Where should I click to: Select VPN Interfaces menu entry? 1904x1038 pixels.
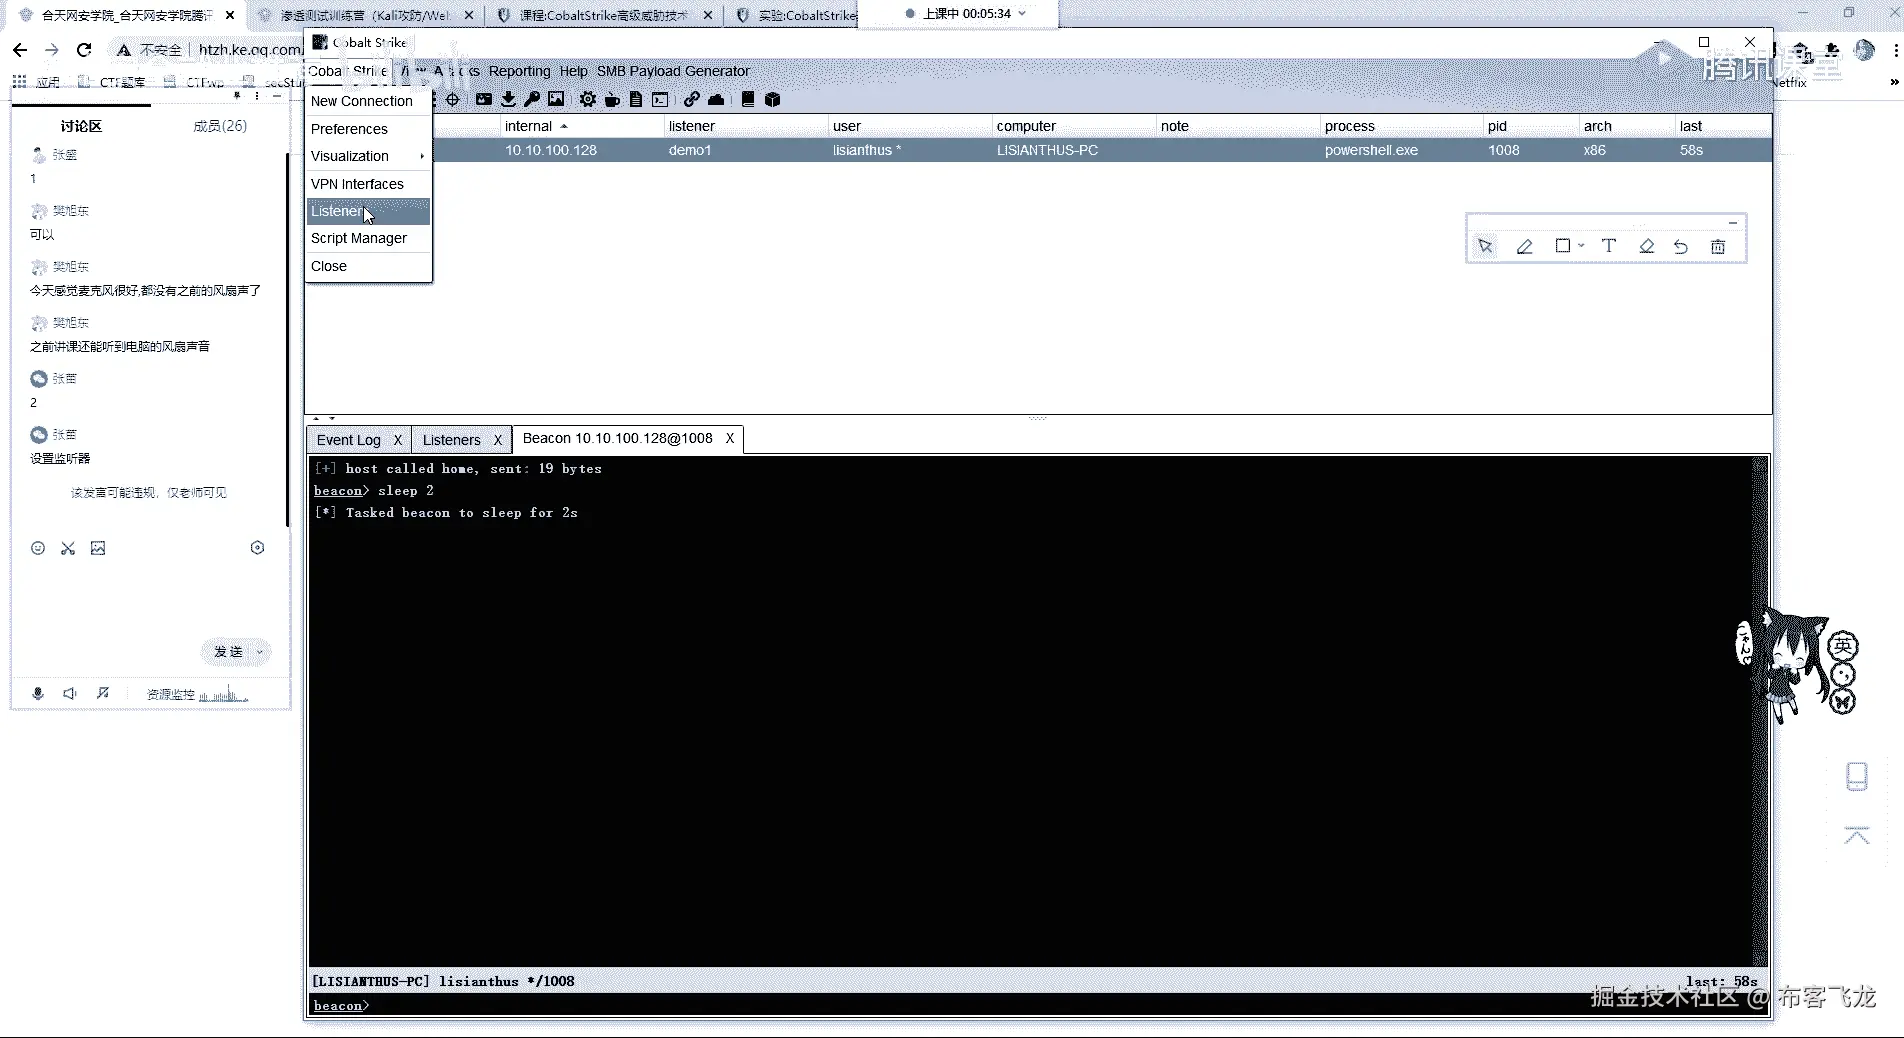(x=368, y=184)
